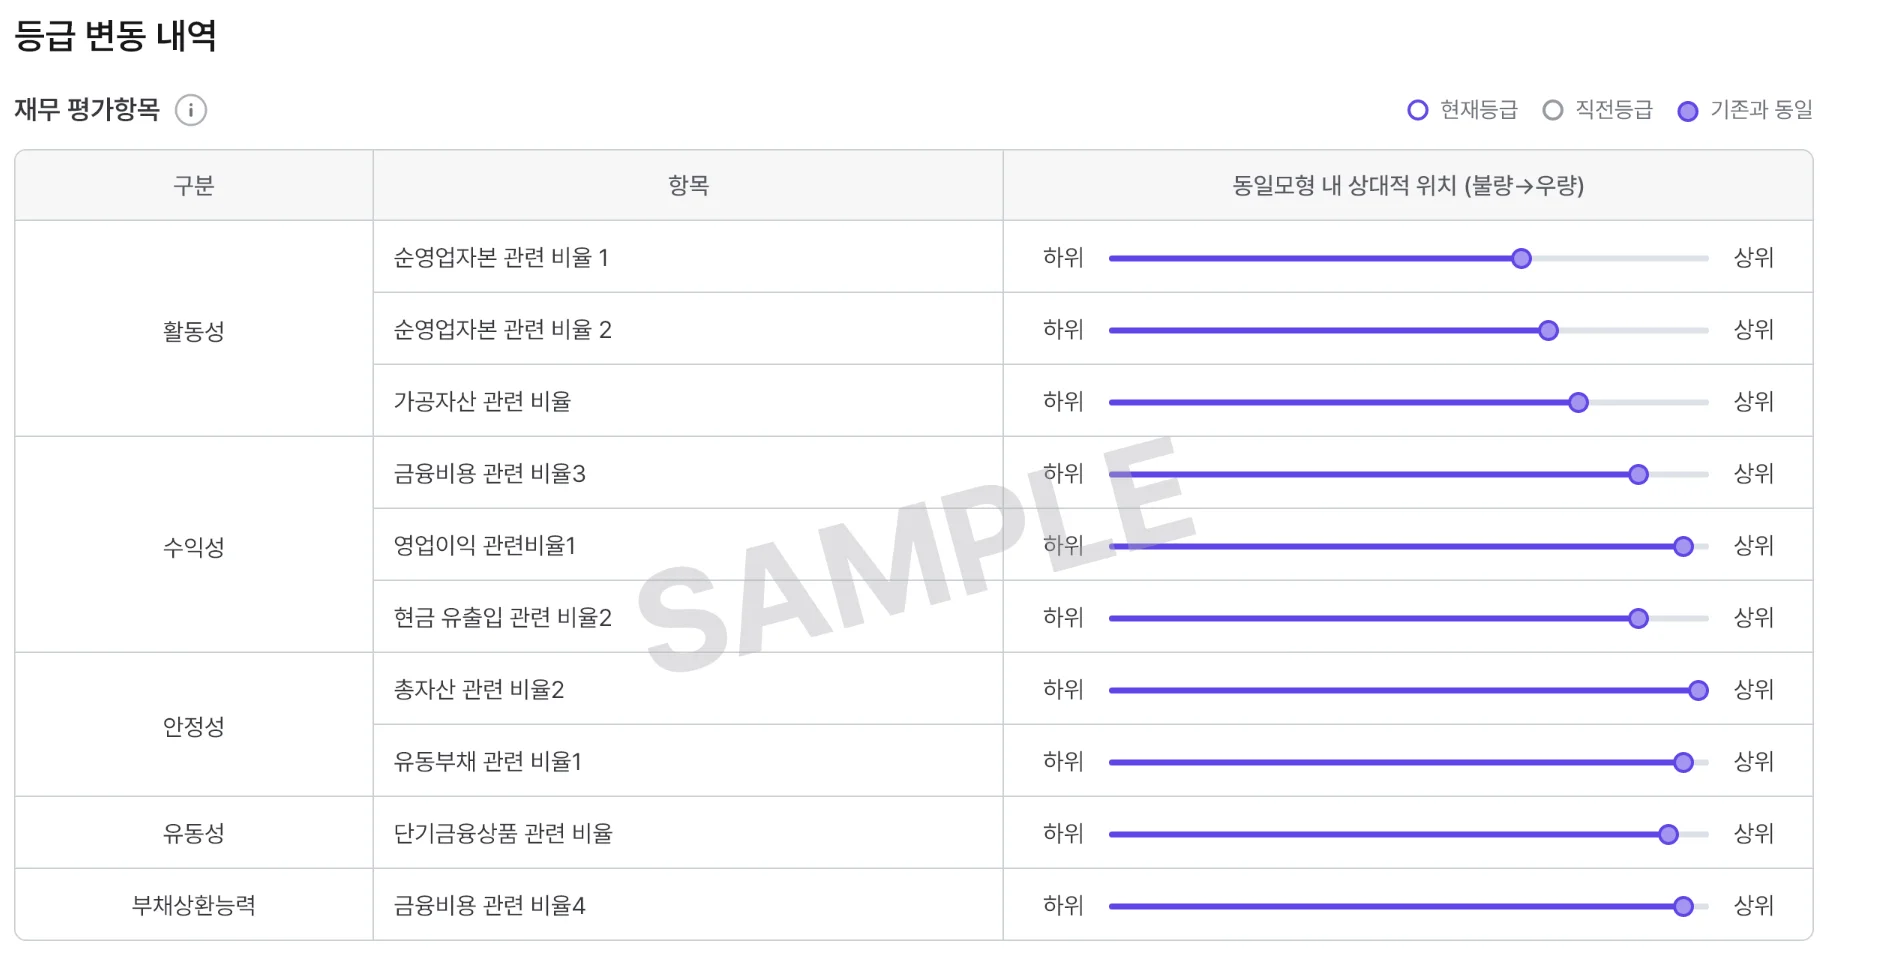Select the 현재등급 legend indicator
The width and height of the screenshot is (1893, 954).
tap(1417, 110)
